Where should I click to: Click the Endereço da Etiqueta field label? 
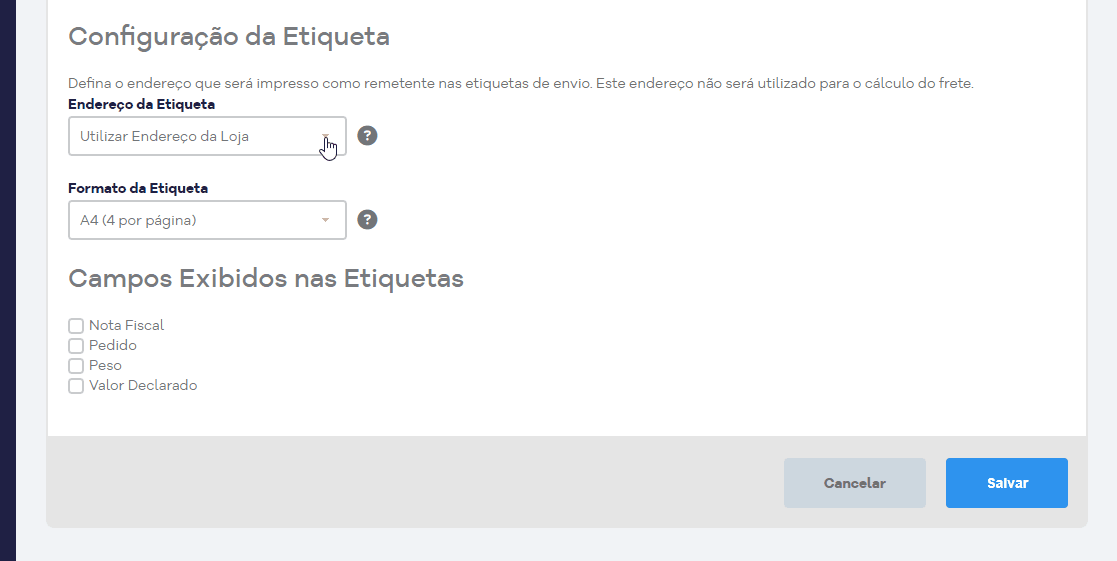pos(142,104)
